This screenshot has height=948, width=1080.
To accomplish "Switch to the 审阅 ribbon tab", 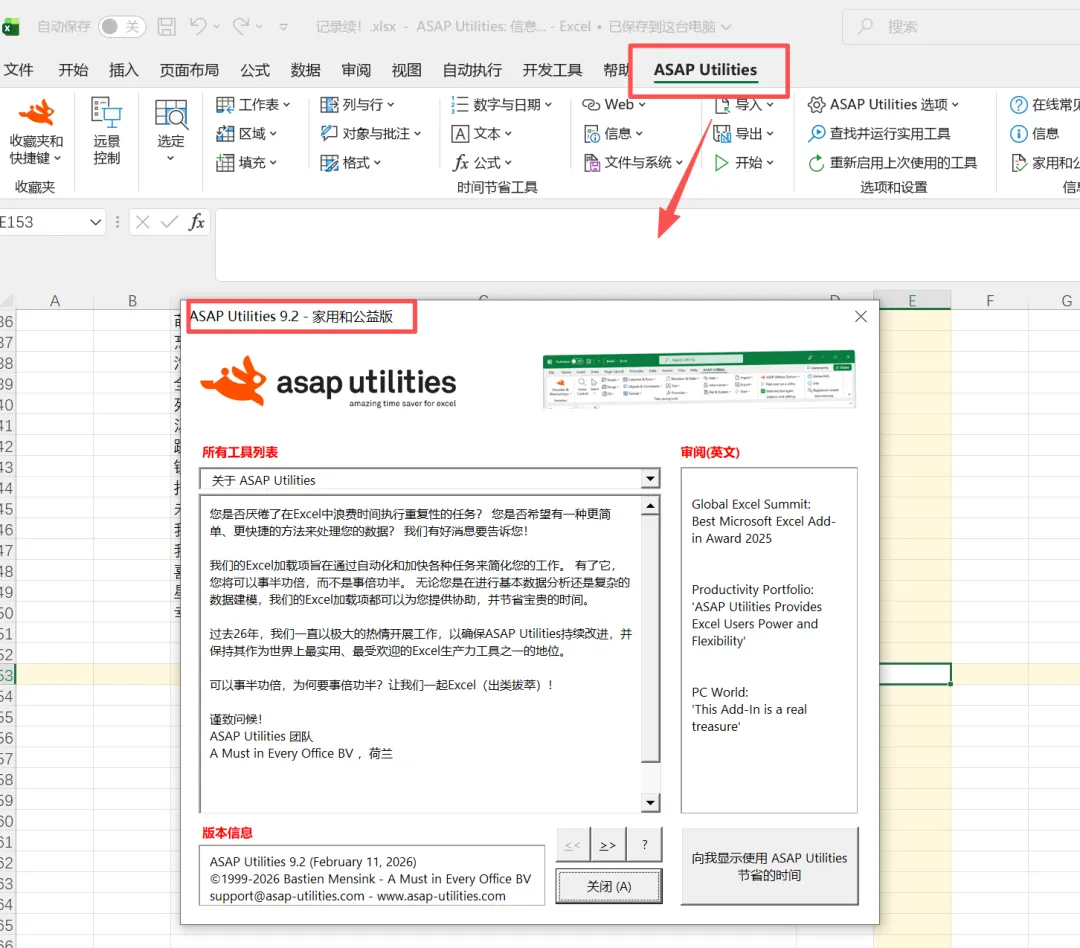I will (x=356, y=70).
